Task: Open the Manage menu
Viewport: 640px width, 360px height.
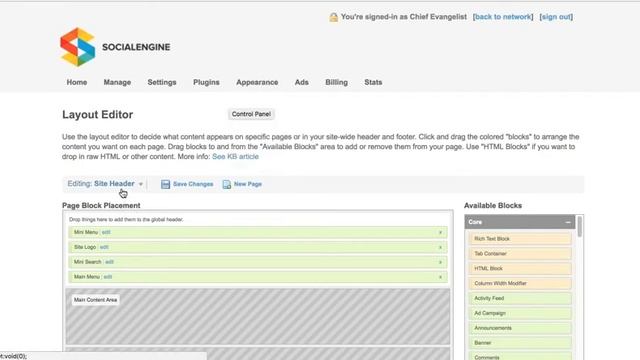Action: pyautogui.click(x=117, y=82)
